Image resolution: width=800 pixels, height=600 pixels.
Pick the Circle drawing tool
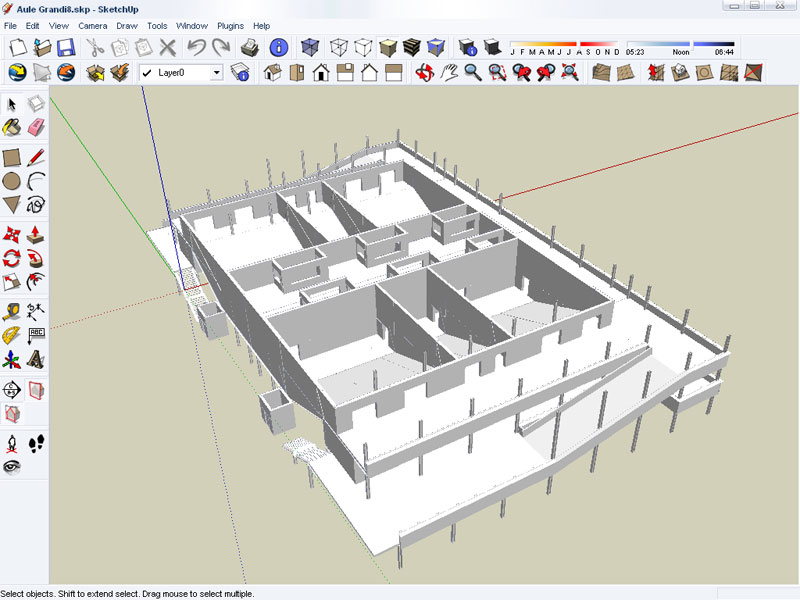tap(12, 181)
